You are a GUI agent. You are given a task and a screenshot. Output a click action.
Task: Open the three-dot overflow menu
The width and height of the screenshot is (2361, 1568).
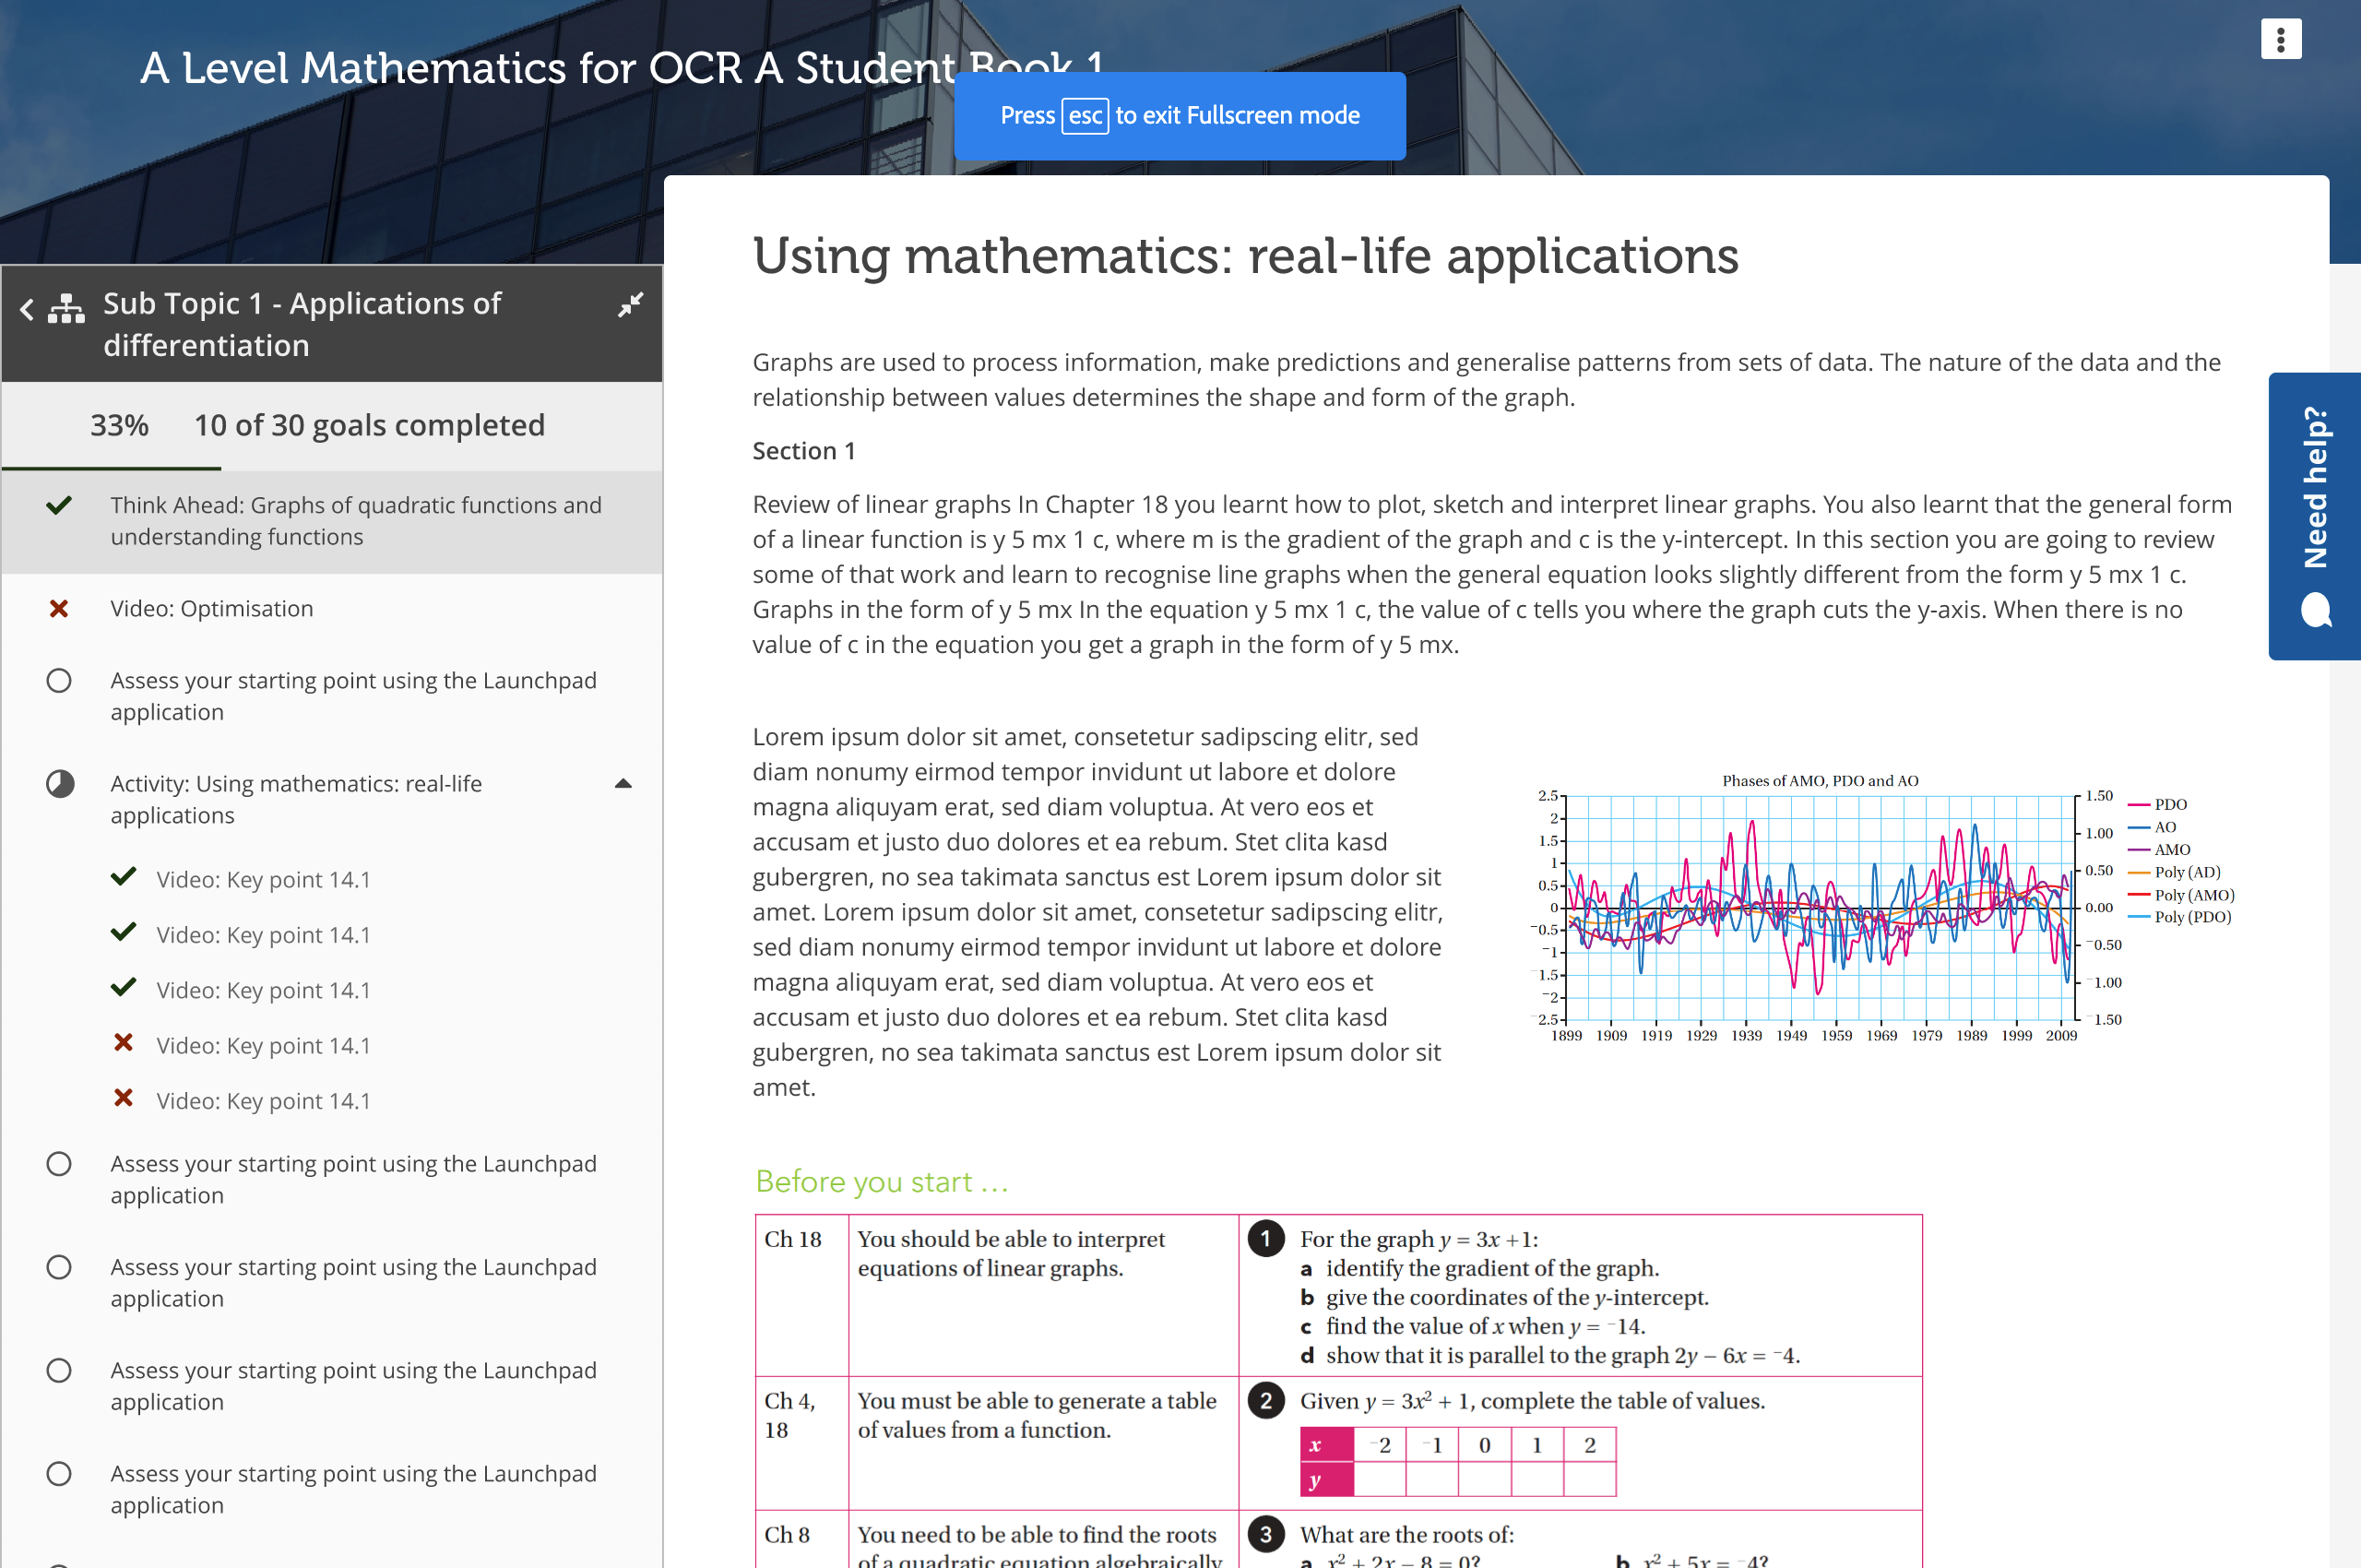2281,38
